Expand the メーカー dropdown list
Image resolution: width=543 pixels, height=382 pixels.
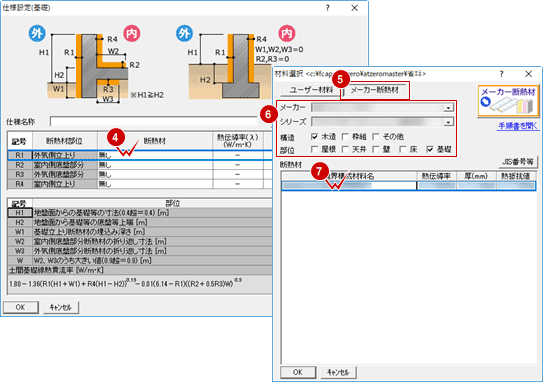(x=448, y=108)
